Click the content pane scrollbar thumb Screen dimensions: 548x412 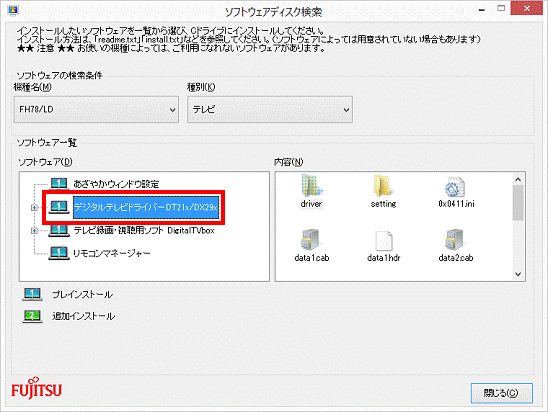click(518, 203)
